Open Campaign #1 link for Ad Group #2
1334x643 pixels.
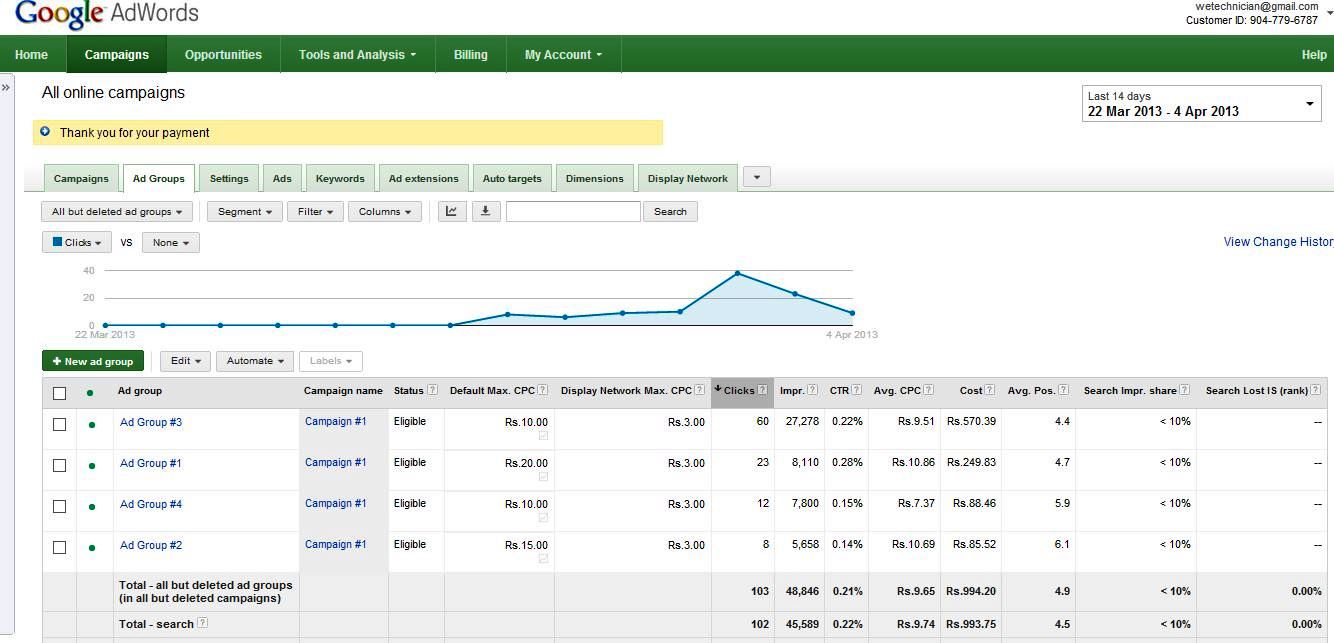click(336, 544)
